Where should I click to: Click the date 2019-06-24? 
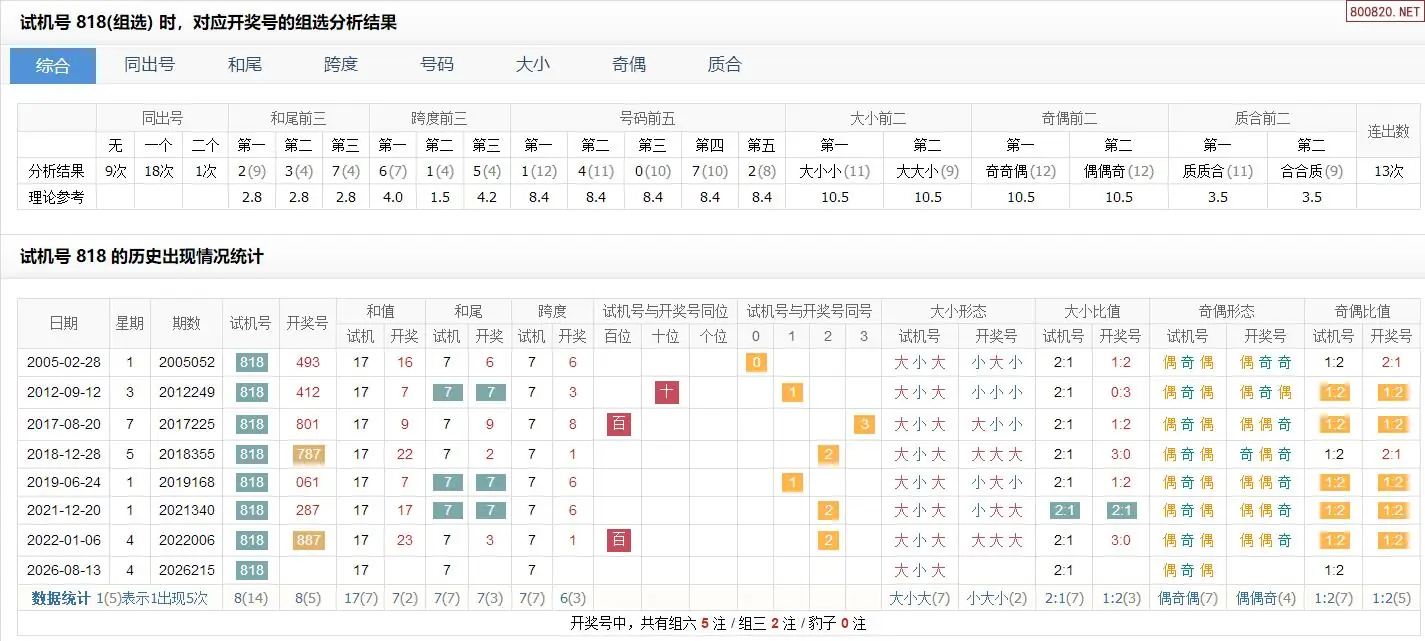click(x=64, y=483)
